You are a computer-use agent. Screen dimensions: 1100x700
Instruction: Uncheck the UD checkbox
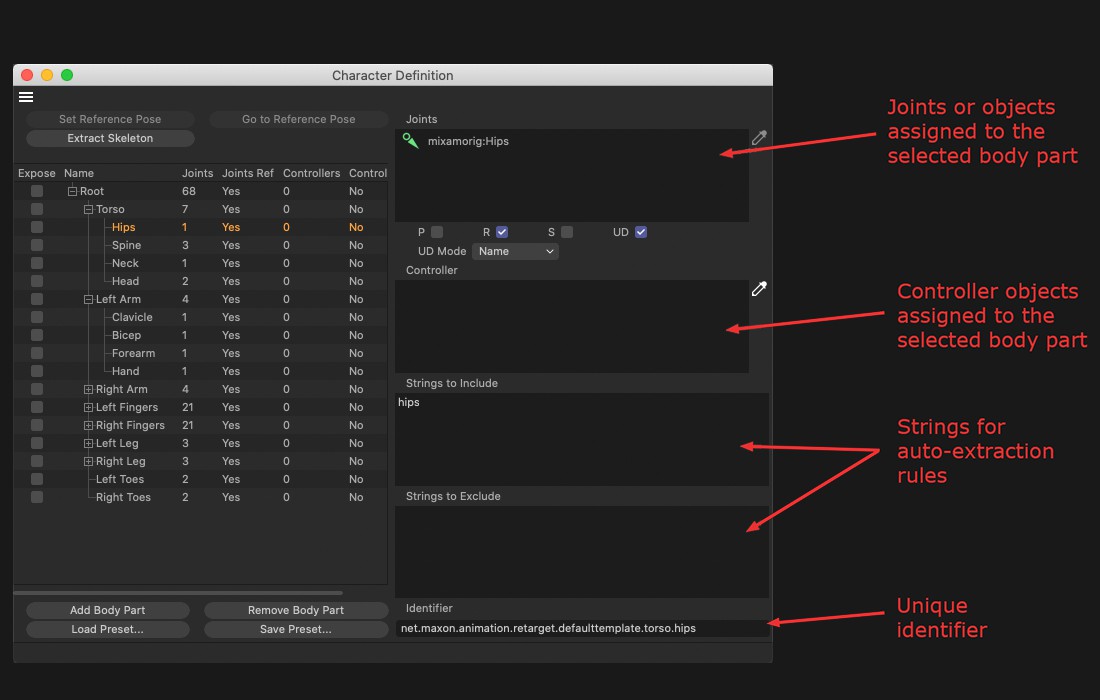coord(641,231)
